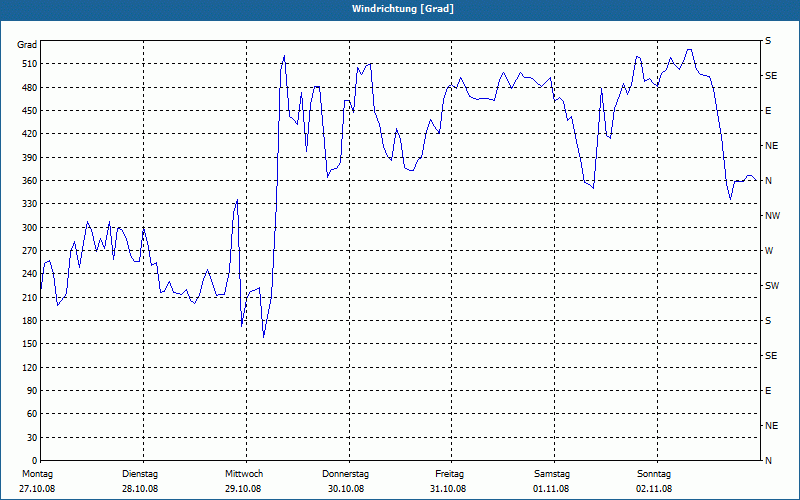Click the date 31.10.08
Viewport: 800px width, 500px height.
point(448,489)
